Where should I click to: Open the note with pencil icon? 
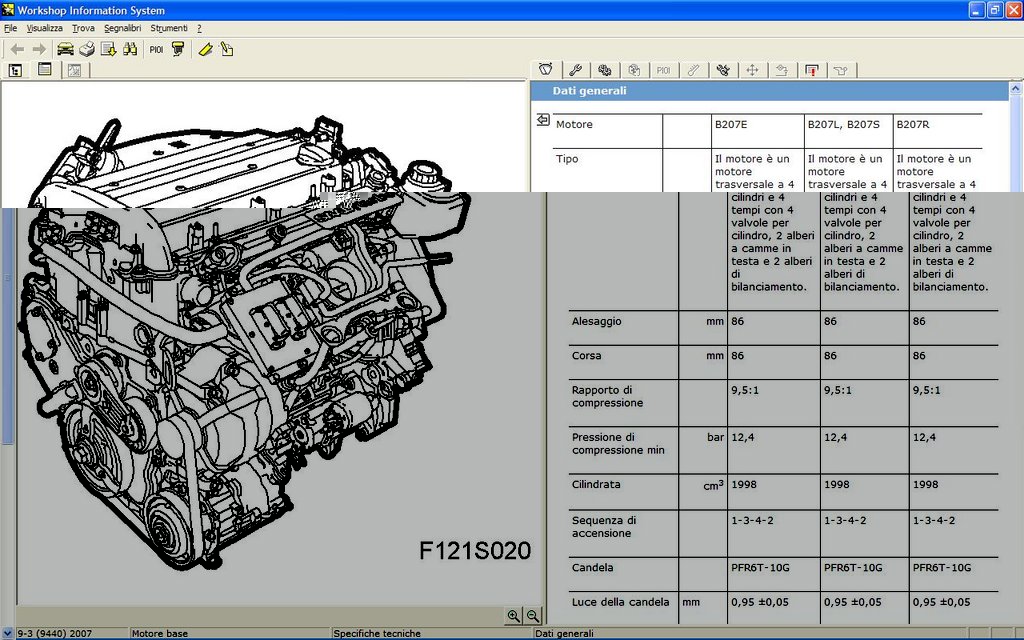pyautogui.click(x=227, y=49)
